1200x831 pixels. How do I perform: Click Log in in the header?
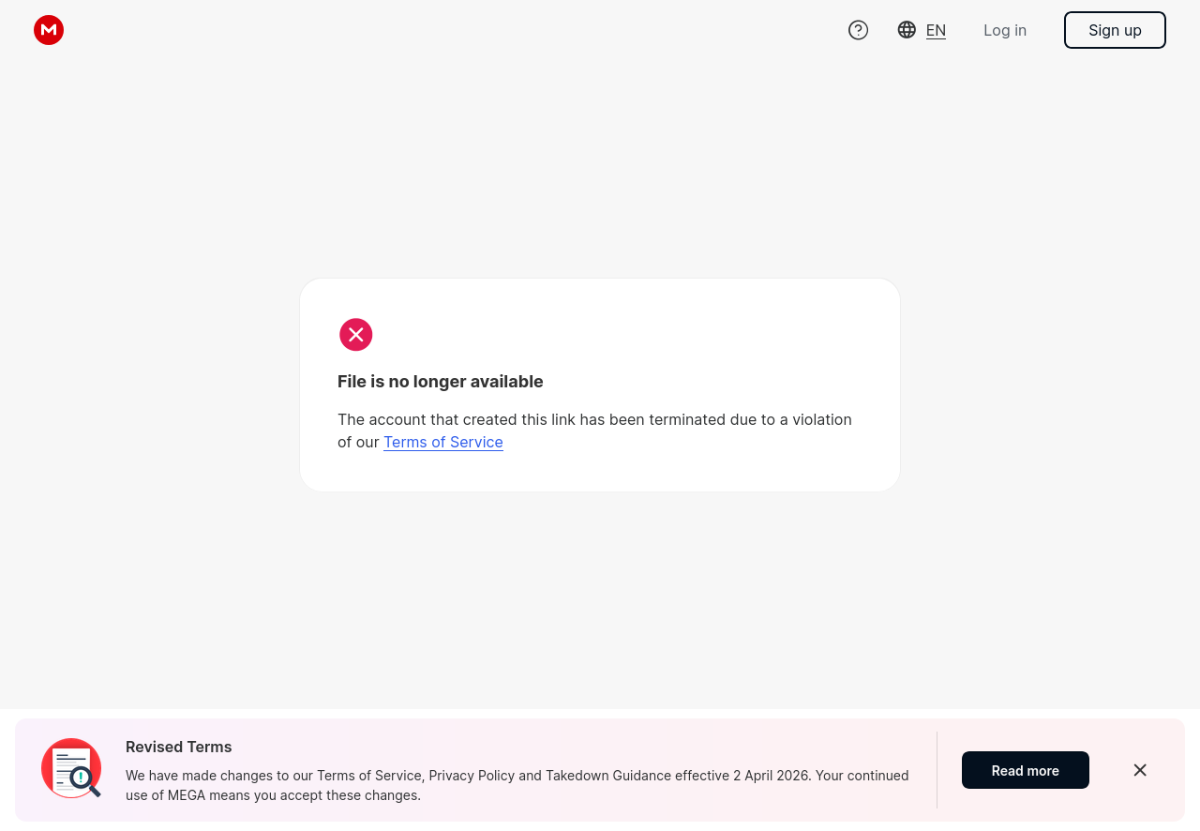click(x=1005, y=30)
